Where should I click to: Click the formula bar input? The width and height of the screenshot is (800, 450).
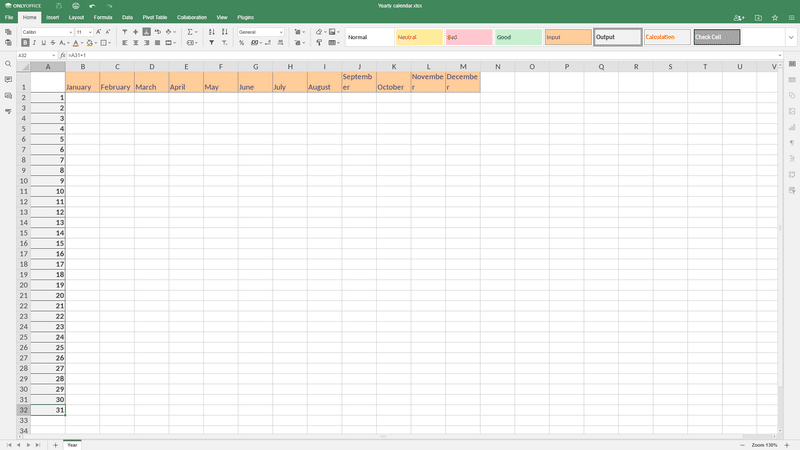(423, 55)
